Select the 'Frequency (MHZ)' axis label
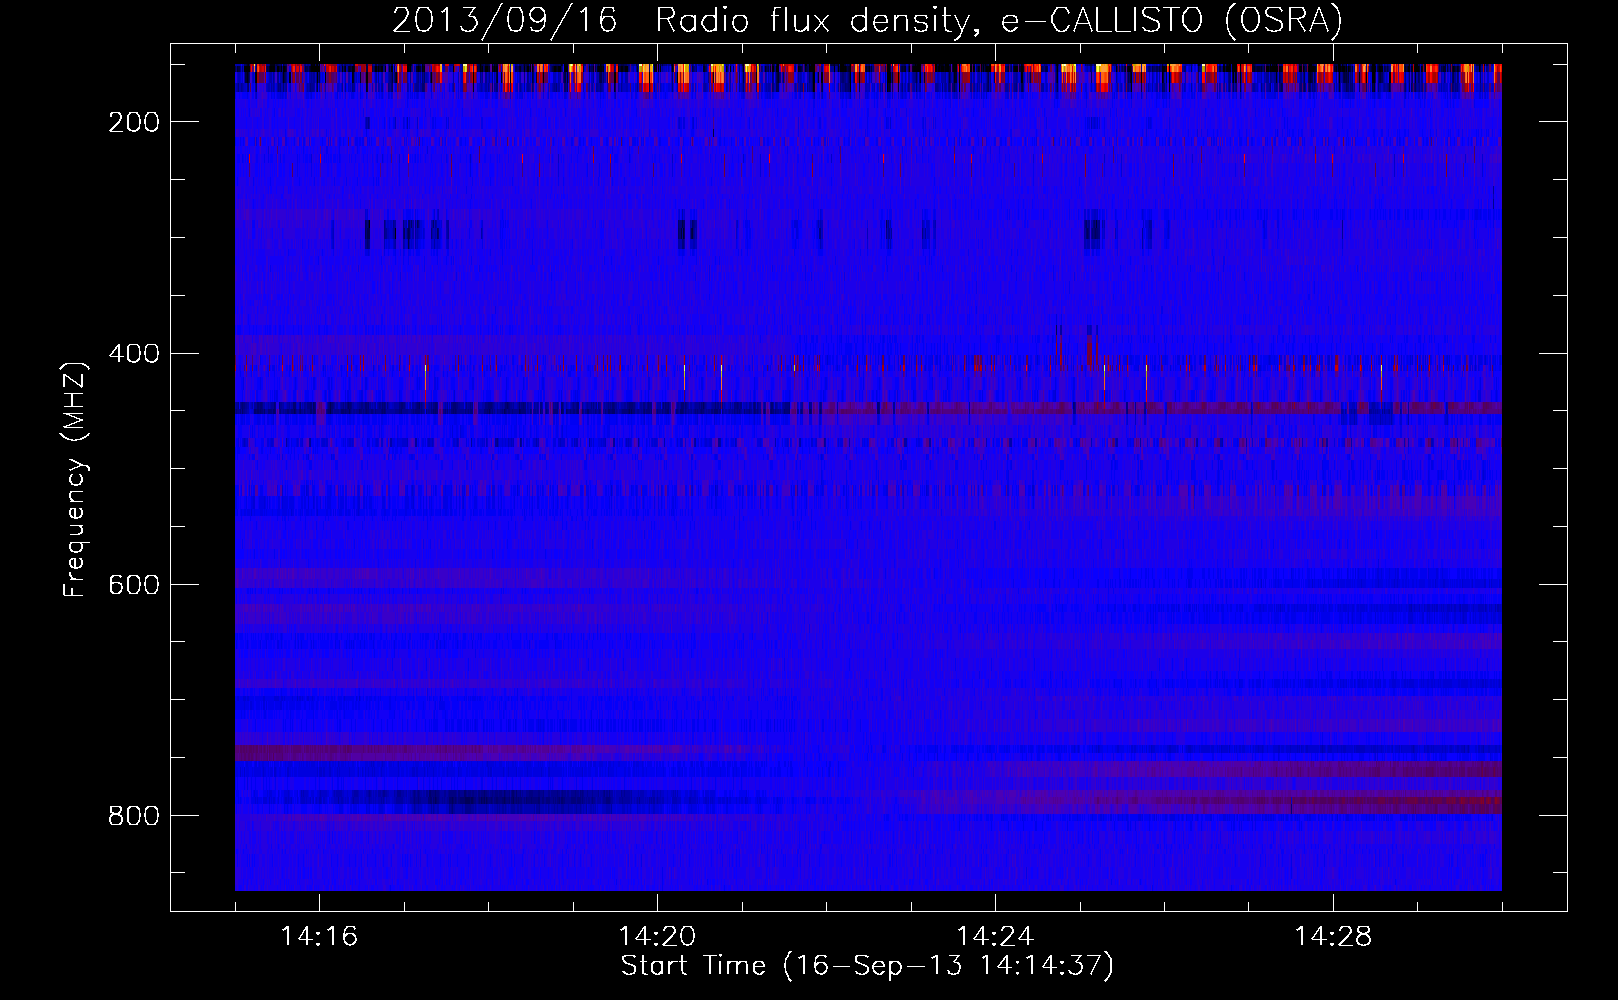 [x=75, y=479]
